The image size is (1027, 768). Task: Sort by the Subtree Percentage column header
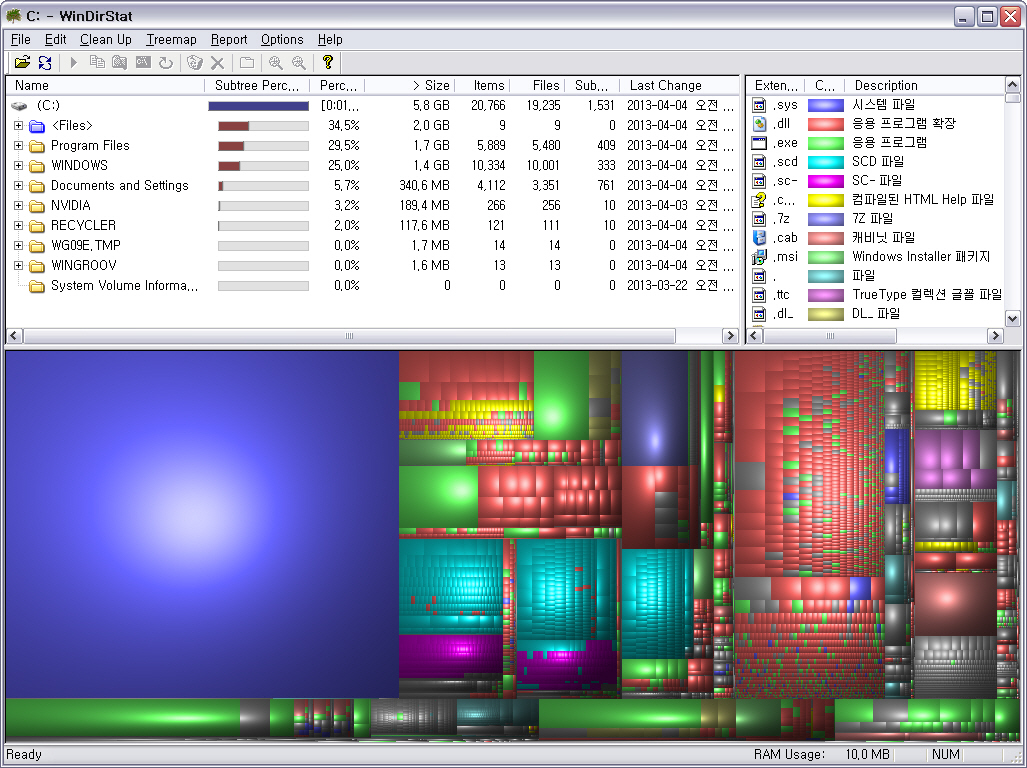[257, 85]
